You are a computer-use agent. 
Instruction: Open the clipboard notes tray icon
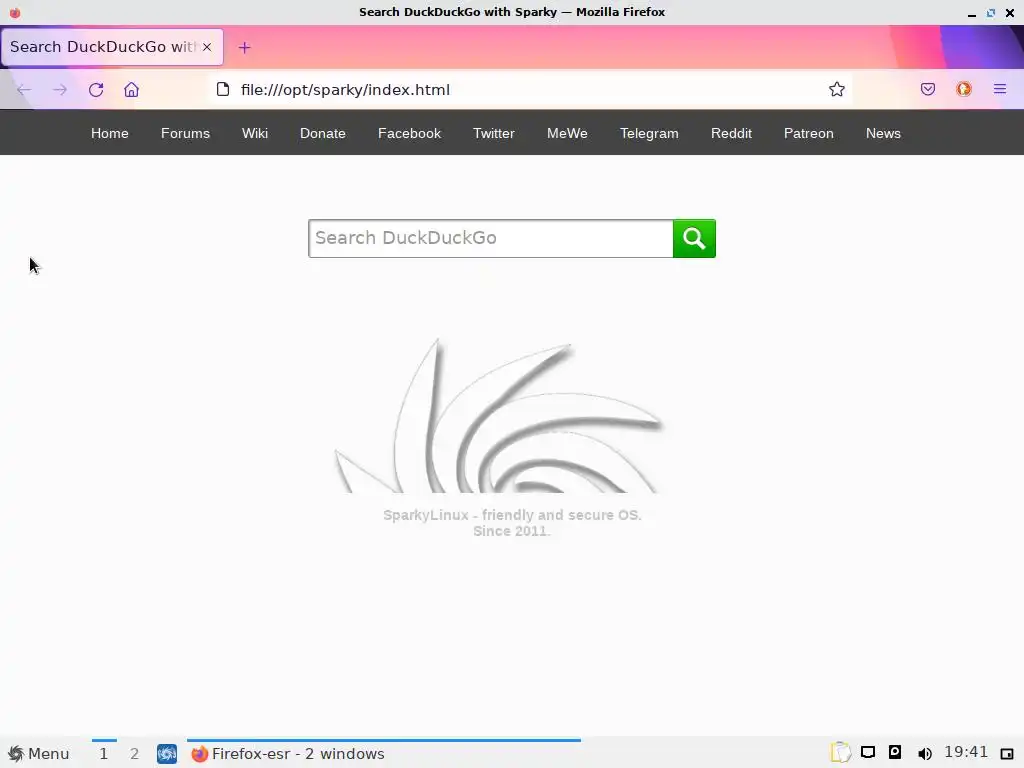click(840, 753)
